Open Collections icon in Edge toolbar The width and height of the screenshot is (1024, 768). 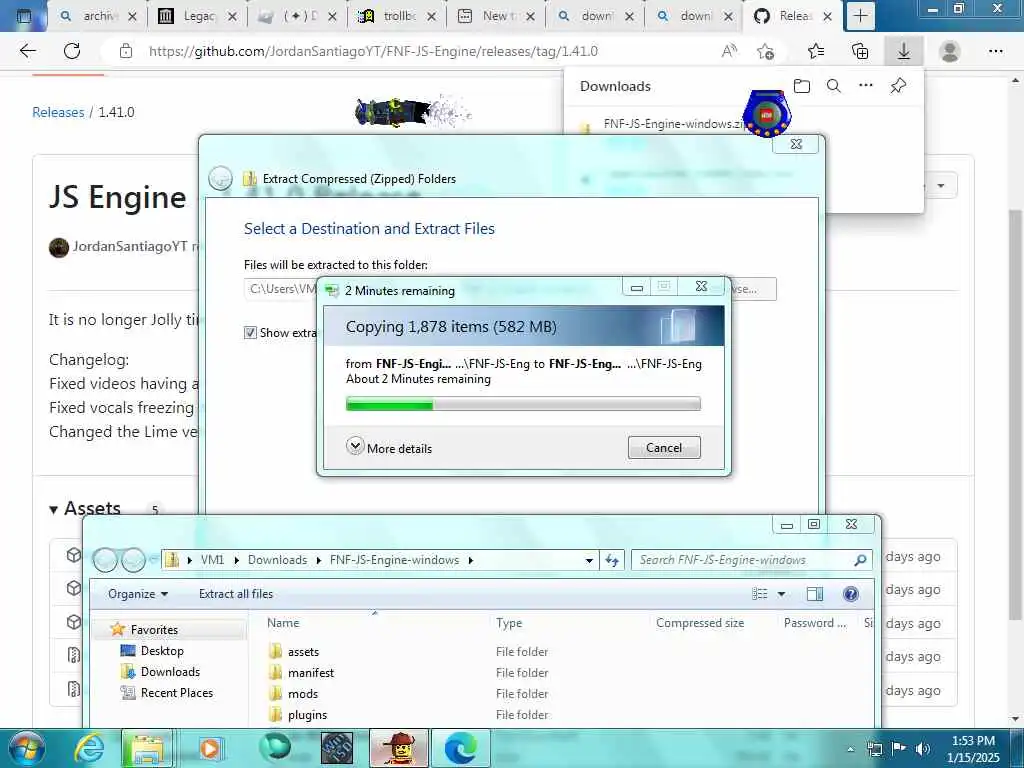point(860,51)
